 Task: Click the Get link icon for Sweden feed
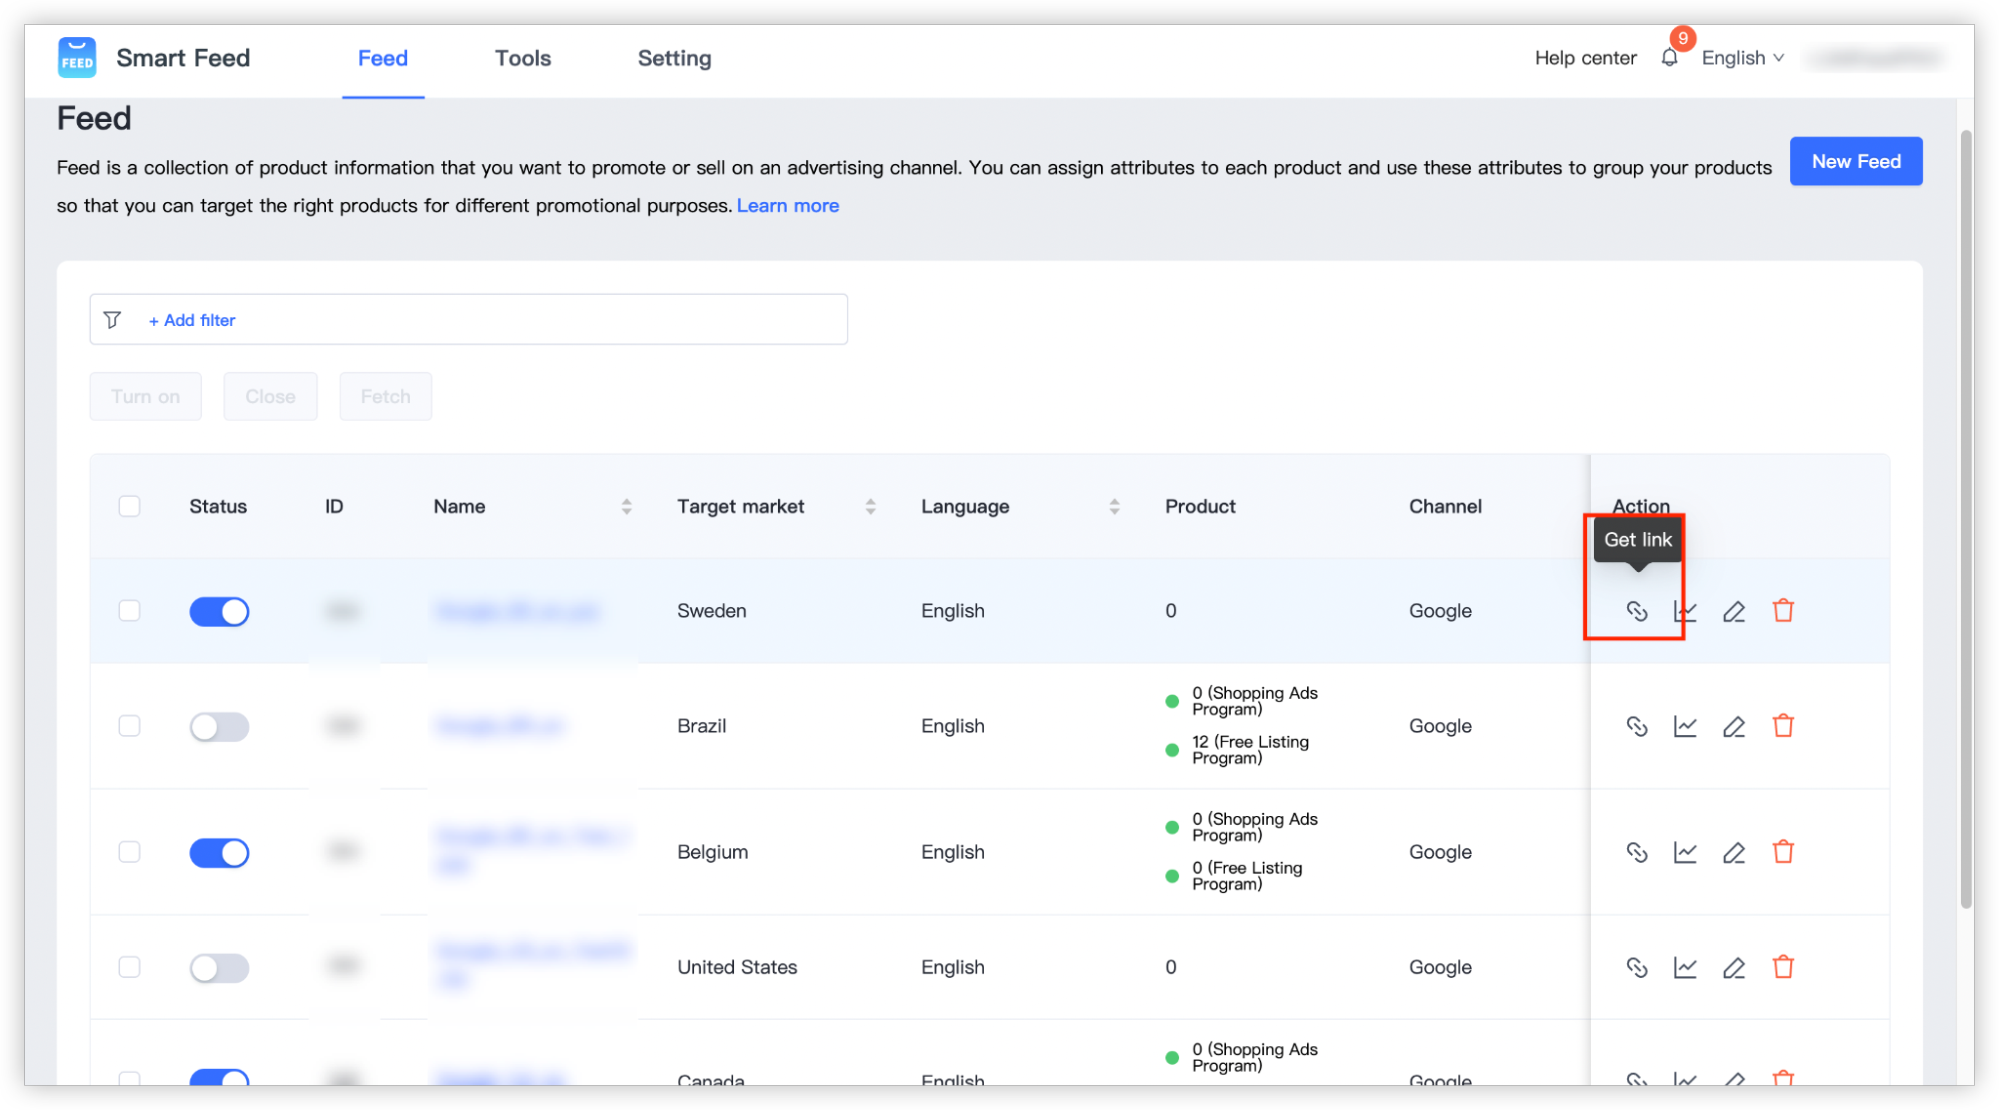pyautogui.click(x=1636, y=611)
